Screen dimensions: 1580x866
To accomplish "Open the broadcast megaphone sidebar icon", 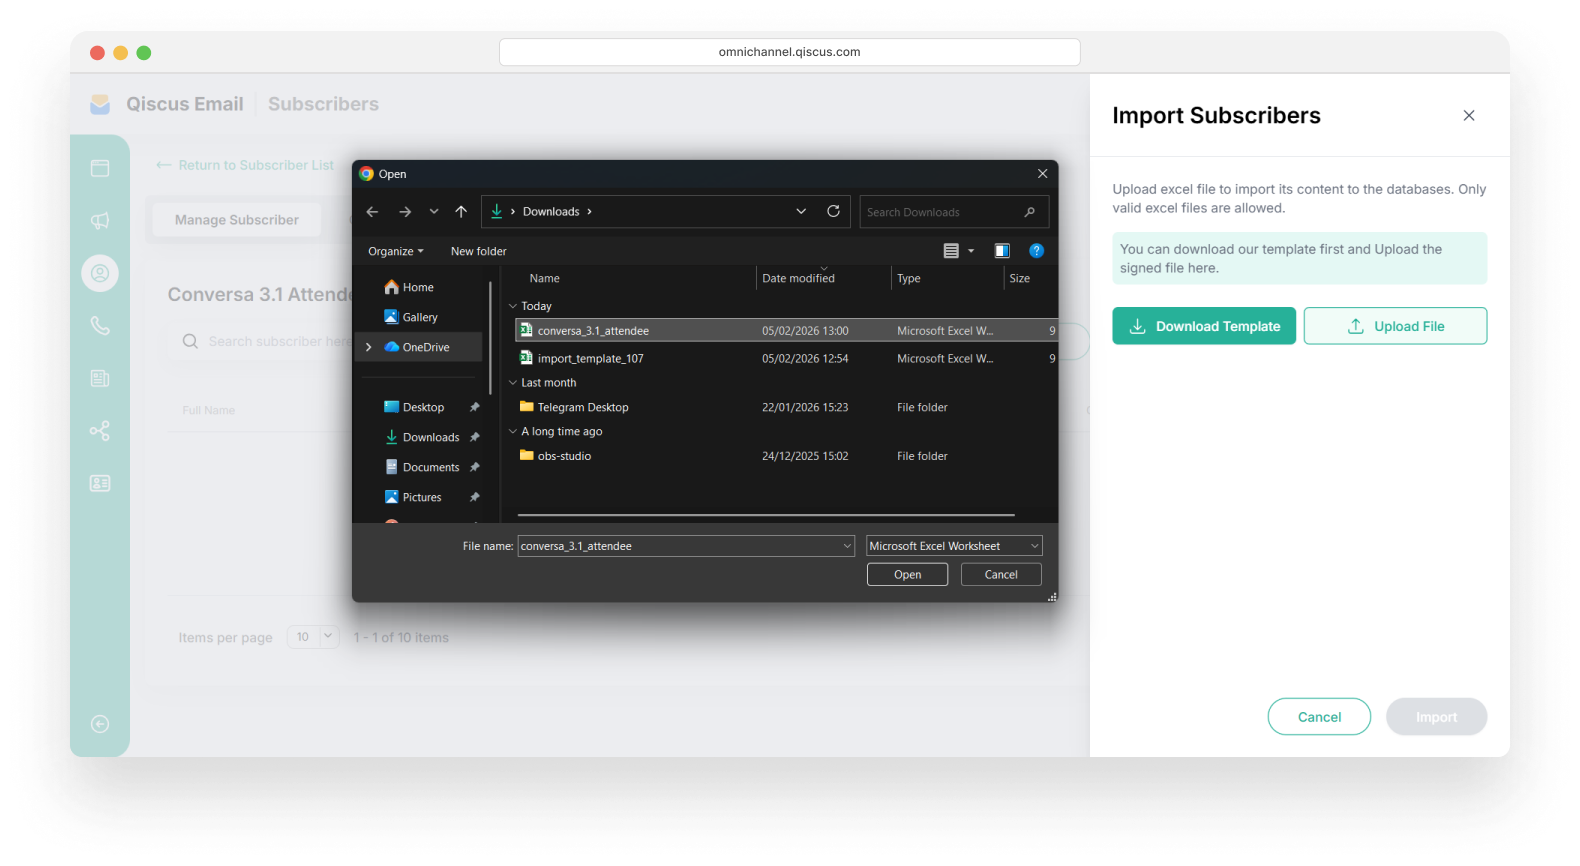I will click(x=100, y=221).
